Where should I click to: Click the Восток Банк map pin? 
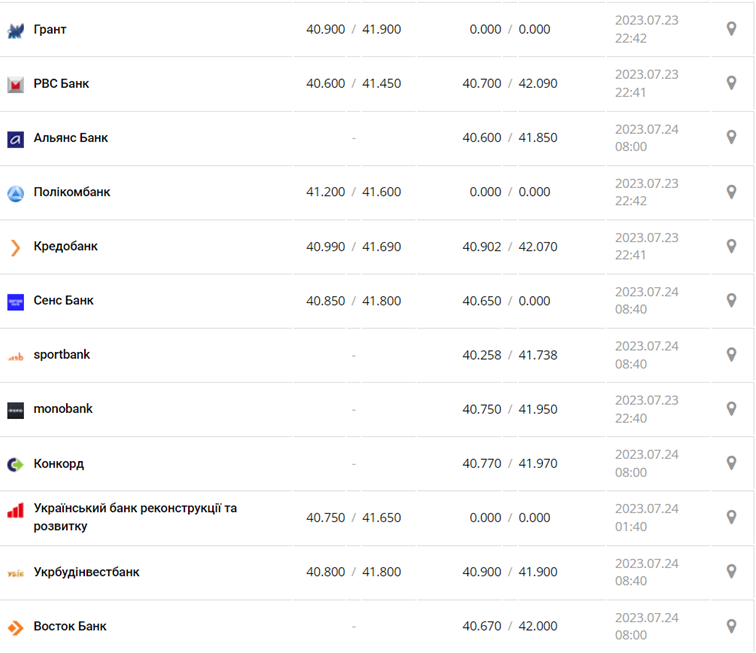click(731, 626)
